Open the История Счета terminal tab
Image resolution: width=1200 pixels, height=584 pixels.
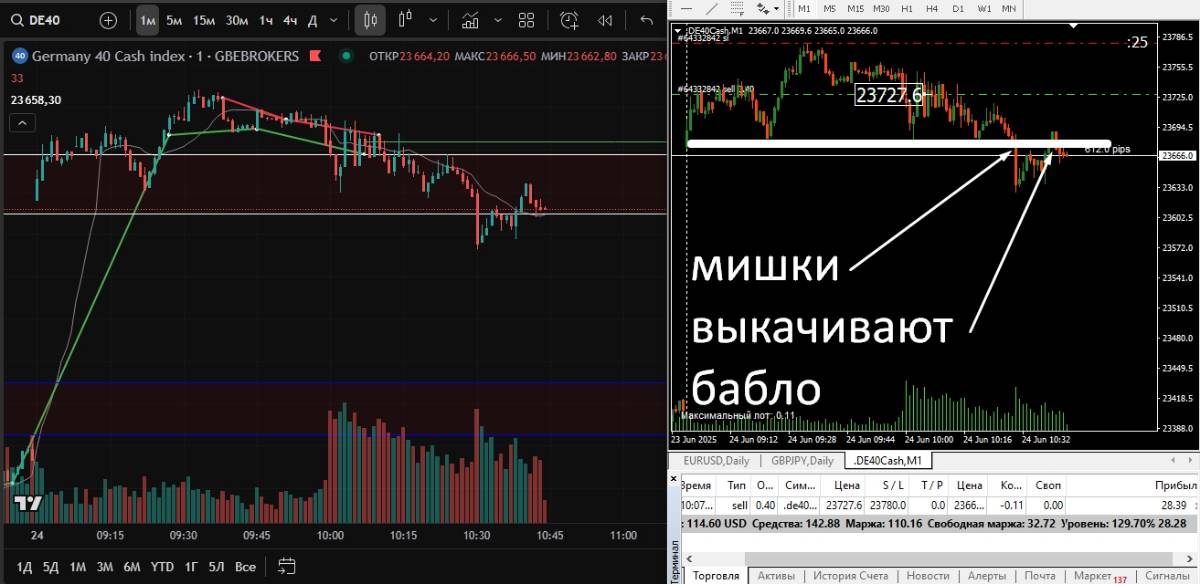click(851, 576)
